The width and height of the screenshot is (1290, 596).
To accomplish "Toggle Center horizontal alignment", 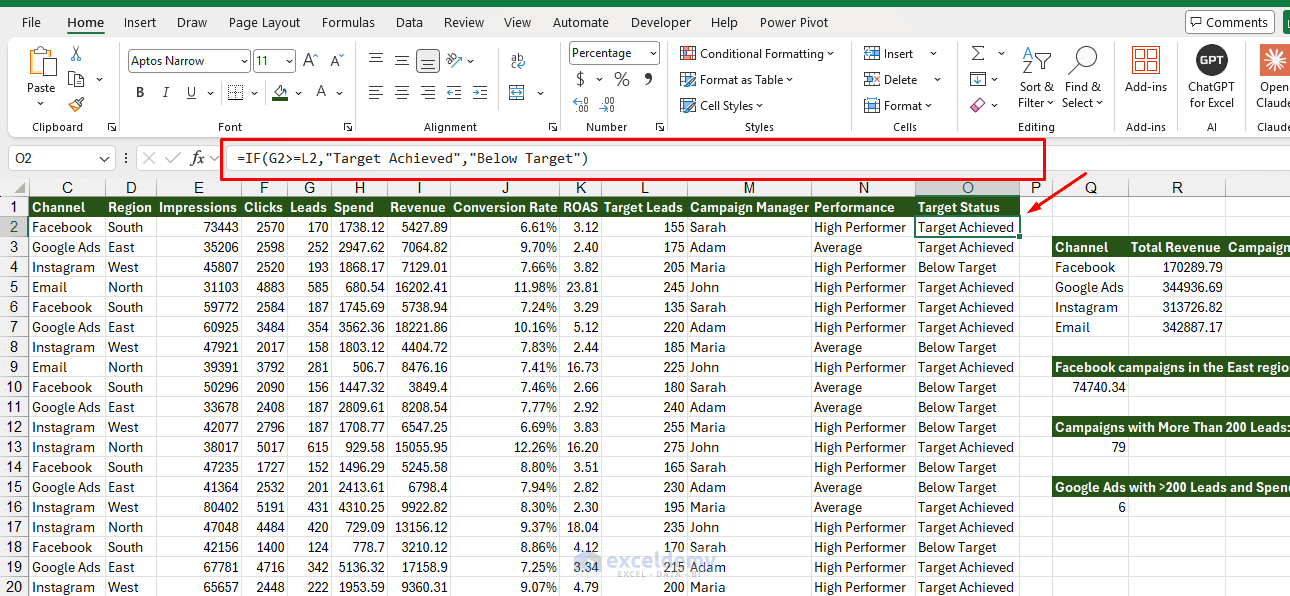I will [x=402, y=93].
